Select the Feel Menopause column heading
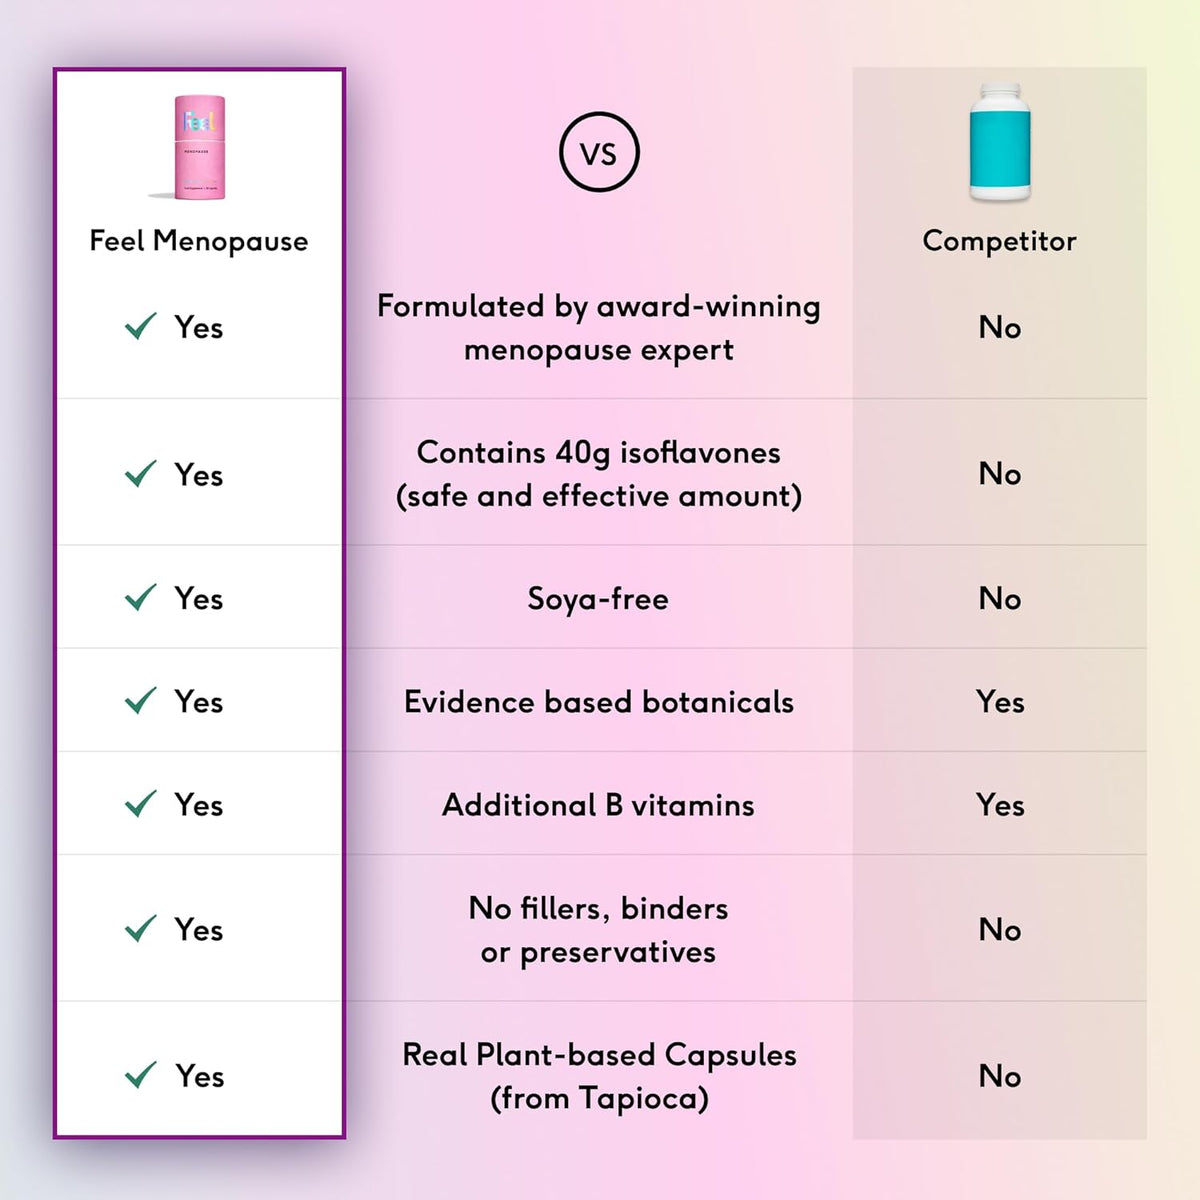 coord(199,241)
